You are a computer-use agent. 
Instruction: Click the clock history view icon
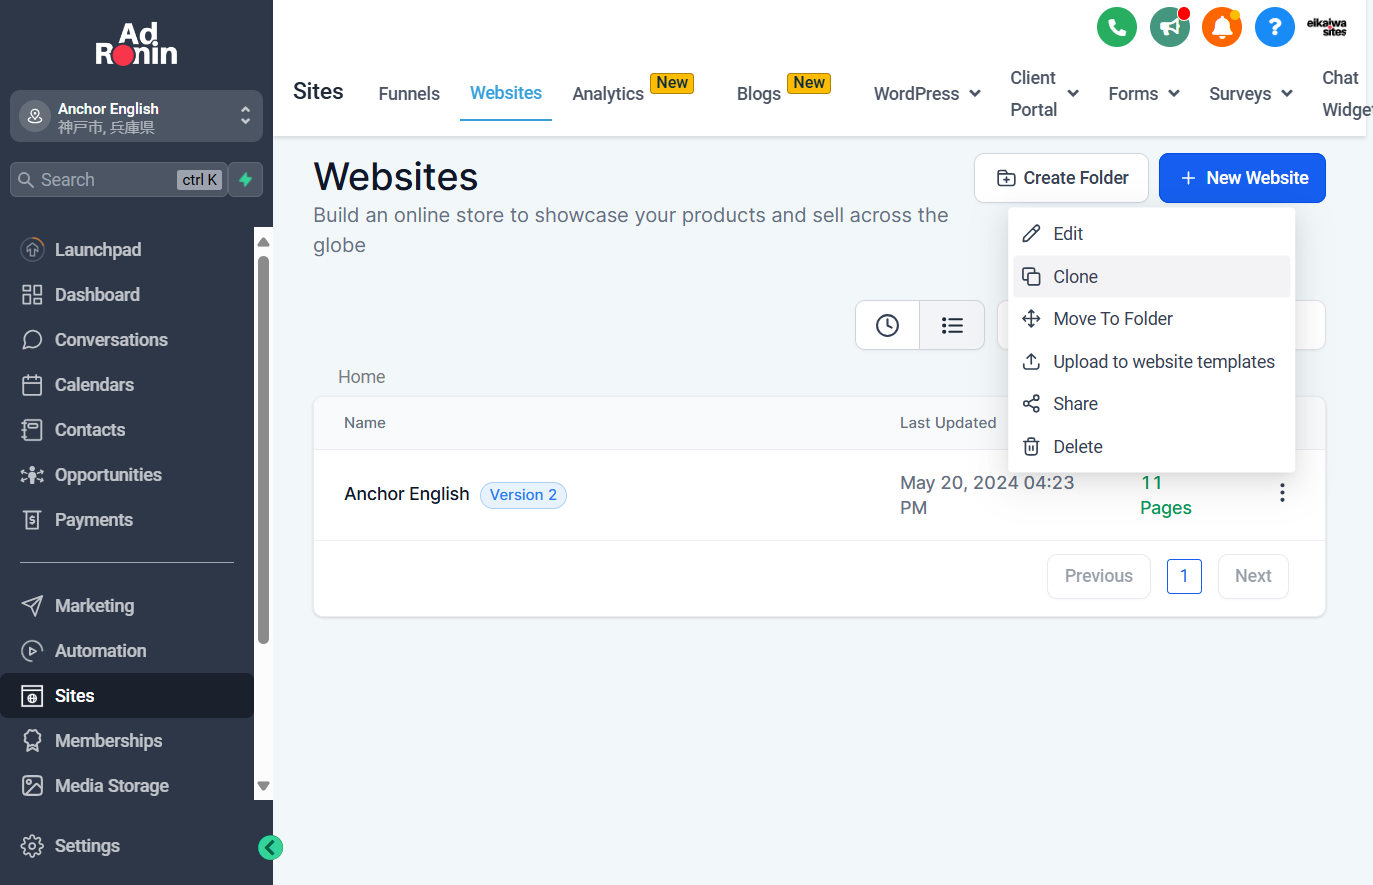coord(887,325)
